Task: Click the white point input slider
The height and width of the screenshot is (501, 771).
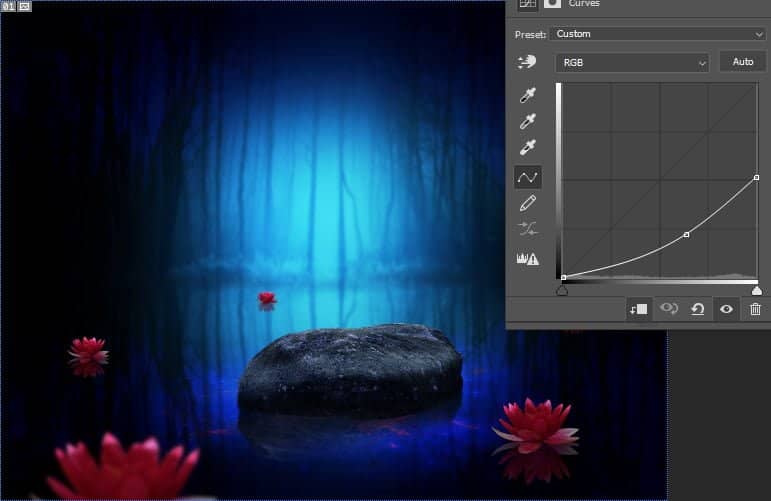Action: [x=756, y=290]
